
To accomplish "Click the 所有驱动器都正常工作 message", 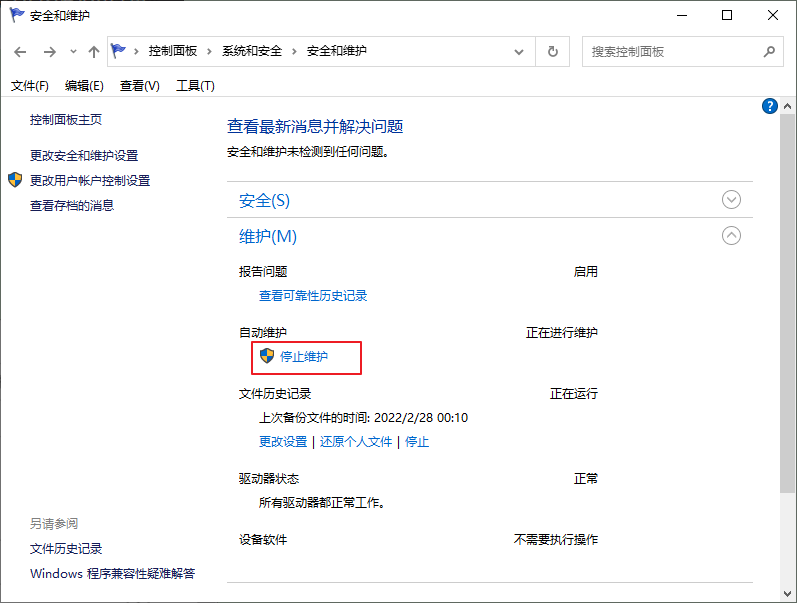I will pyautogui.click(x=322, y=503).
